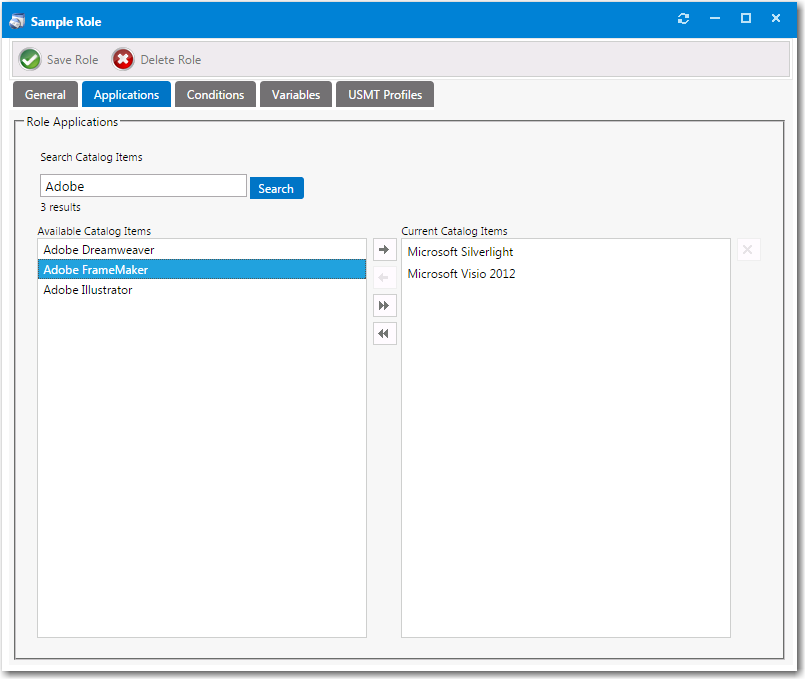This screenshot has height=679, width=805.
Task: Click the double left arrow to remove all
Action: tap(384, 333)
